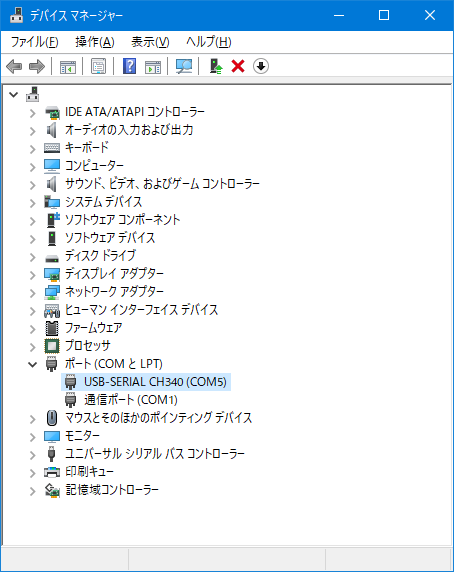Click the Forward arrow toolbar icon
This screenshot has height=572, width=454.
pos(37,66)
